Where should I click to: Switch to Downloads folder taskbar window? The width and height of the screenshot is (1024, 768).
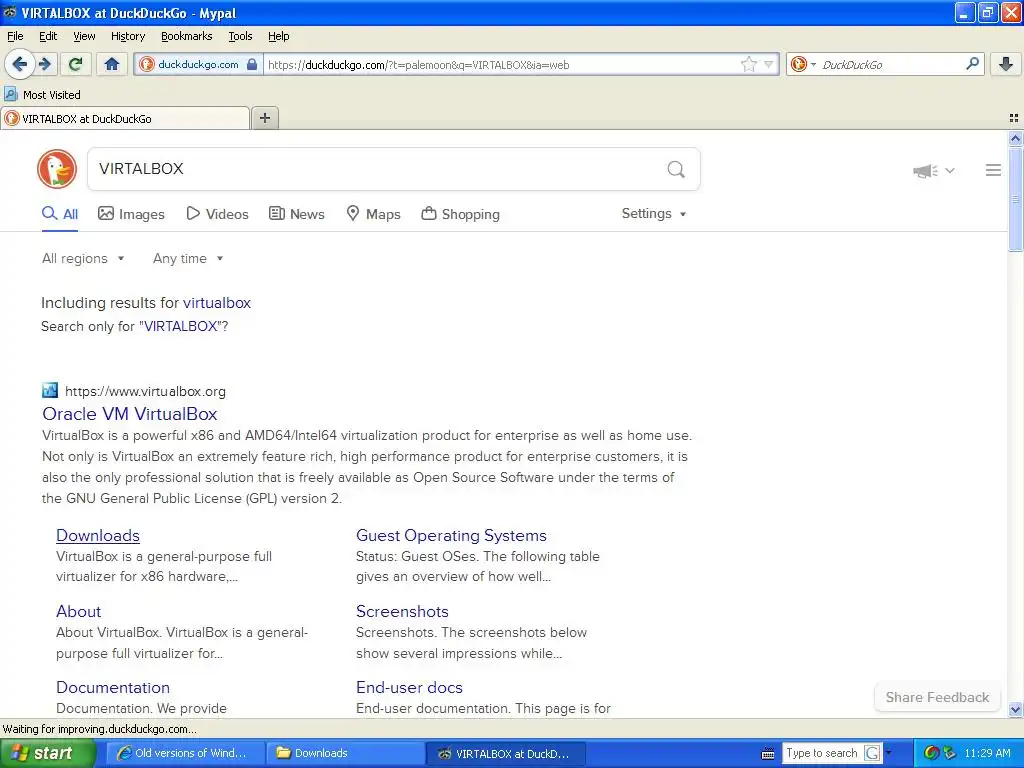tap(345, 753)
